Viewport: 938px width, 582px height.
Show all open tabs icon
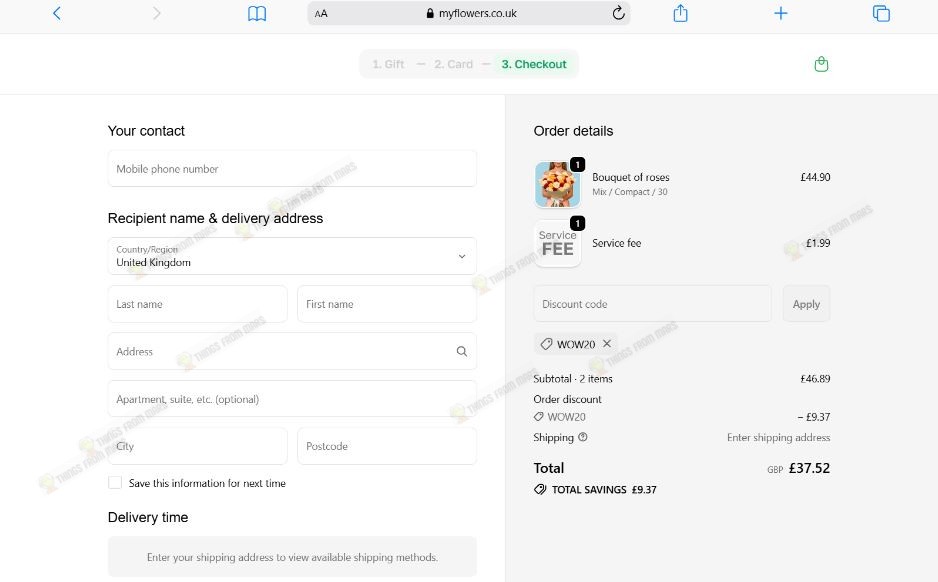point(881,13)
